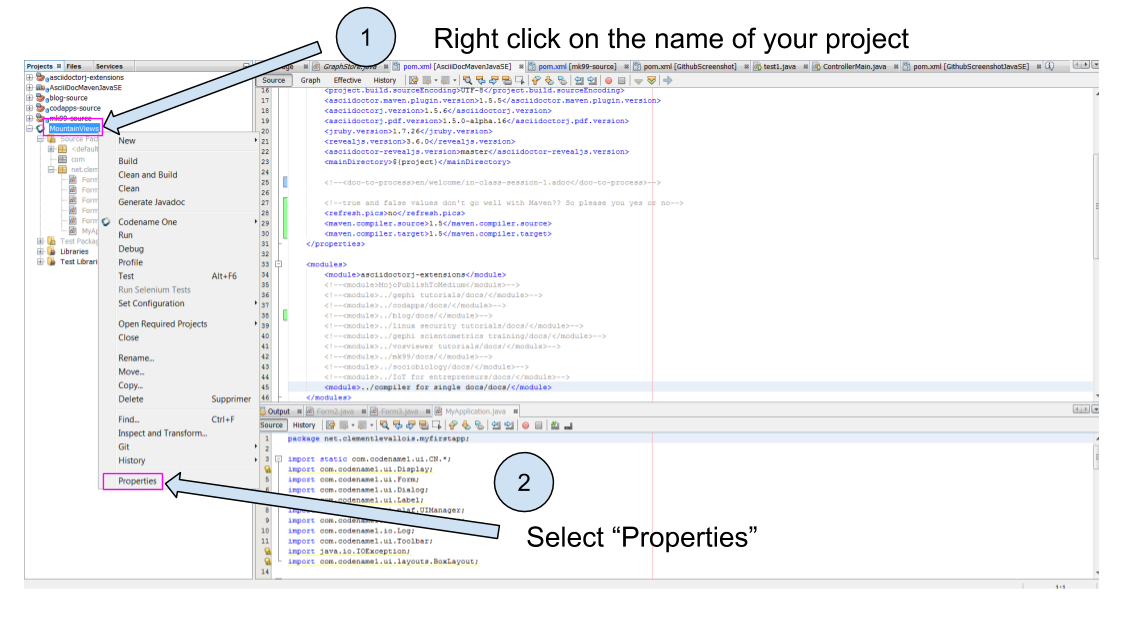Image resolution: width=1123 pixels, height=638 pixels.
Task: Click Find Next Occurrence icon in upper toolbar
Action: coord(493,81)
